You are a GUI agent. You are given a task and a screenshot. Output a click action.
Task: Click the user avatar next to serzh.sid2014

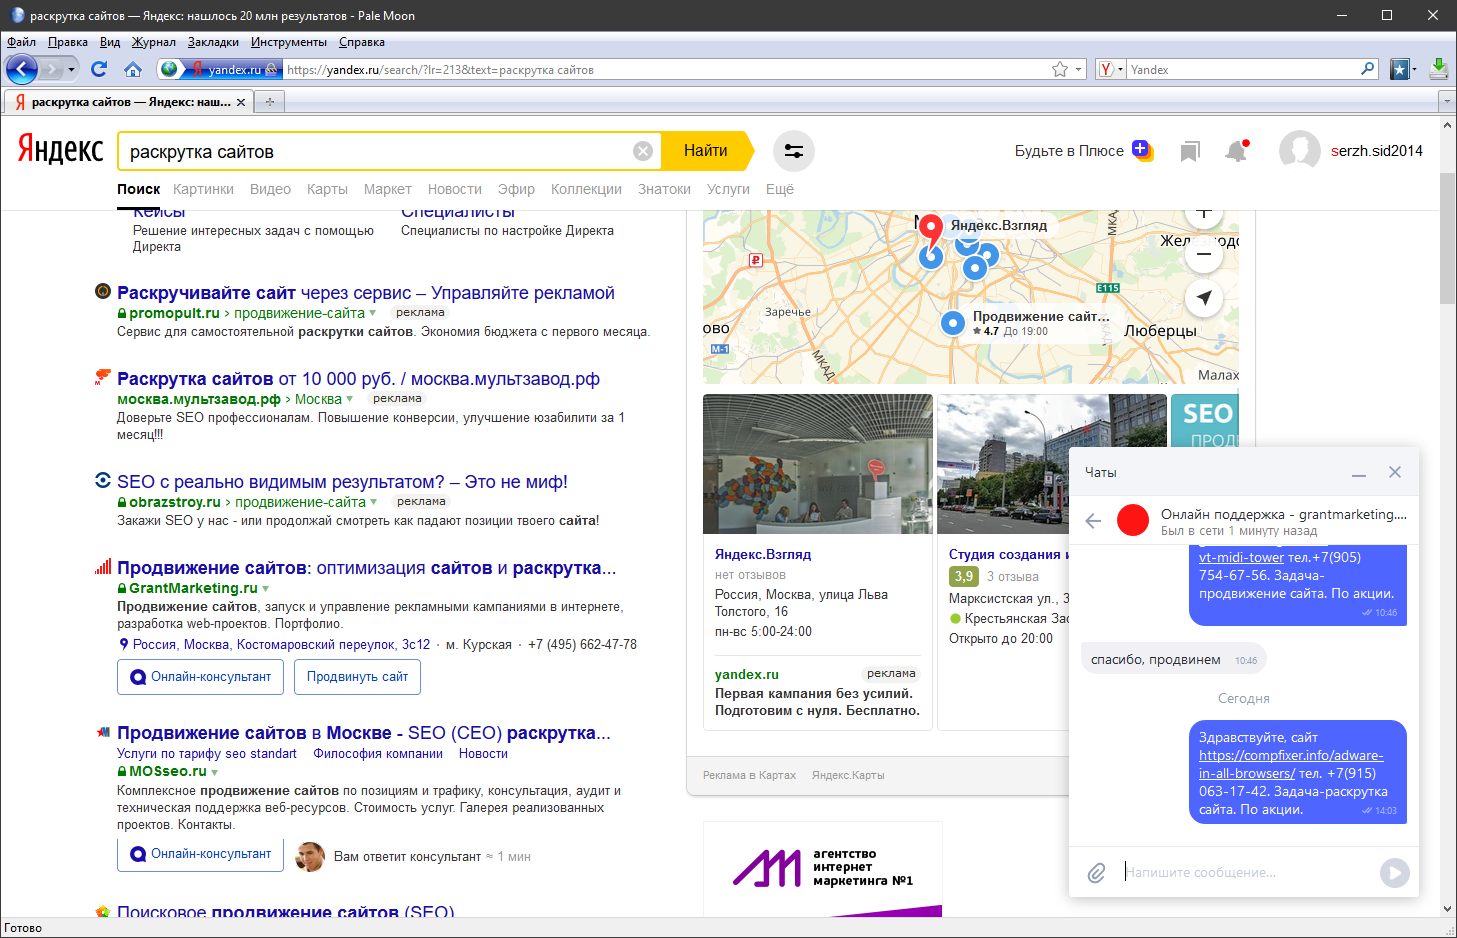pos(1299,151)
